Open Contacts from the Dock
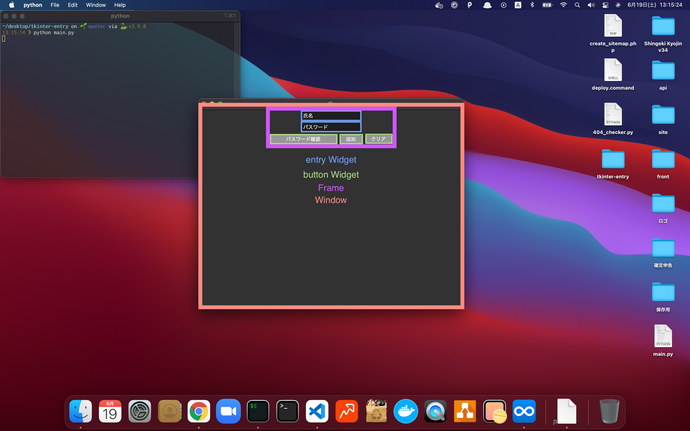The image size is (690, 431). point(169,411)
